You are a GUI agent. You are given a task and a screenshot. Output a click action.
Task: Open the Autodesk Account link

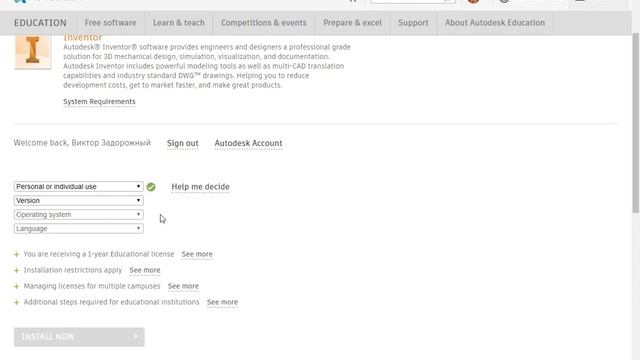248,143
